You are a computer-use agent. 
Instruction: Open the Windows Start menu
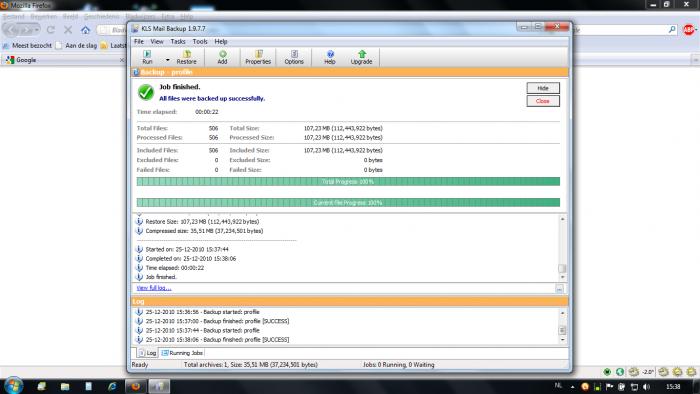pos(13,386)
